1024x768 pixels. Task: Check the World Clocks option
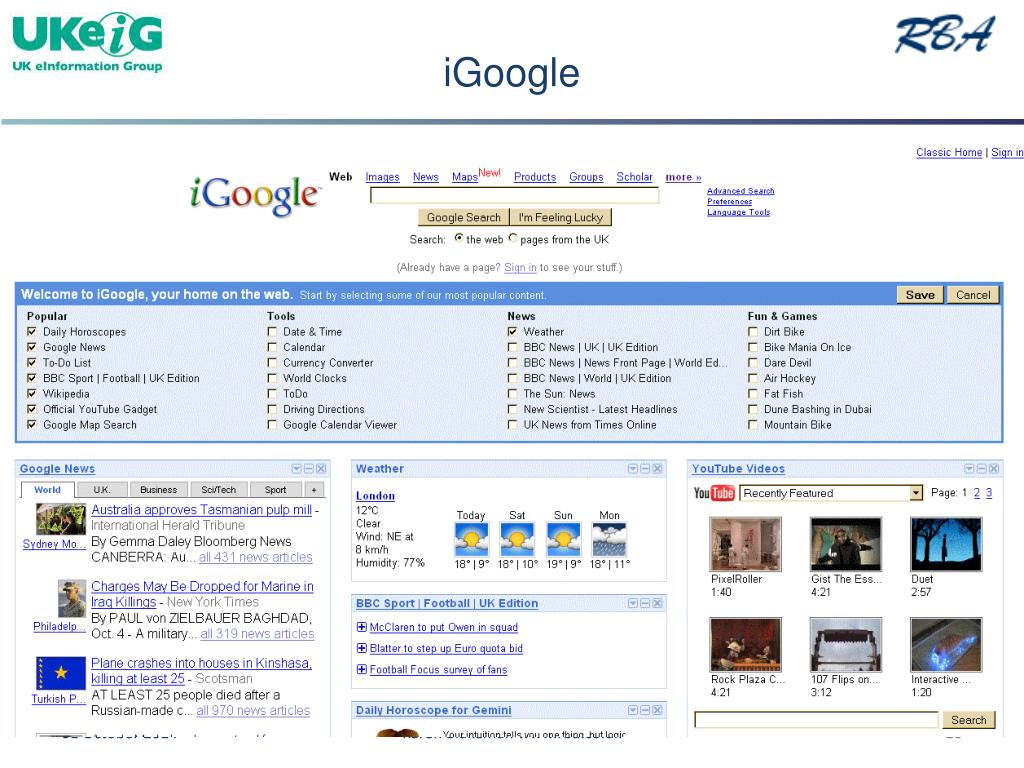tap(272, 378)
